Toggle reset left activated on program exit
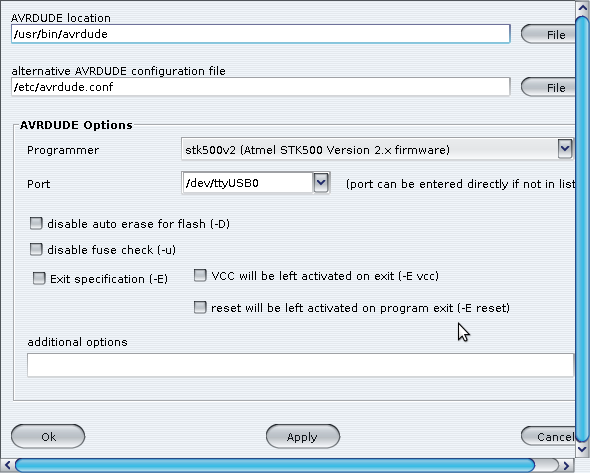The width and height of the screenshot is (590, 473). click(x=200, y=307)
